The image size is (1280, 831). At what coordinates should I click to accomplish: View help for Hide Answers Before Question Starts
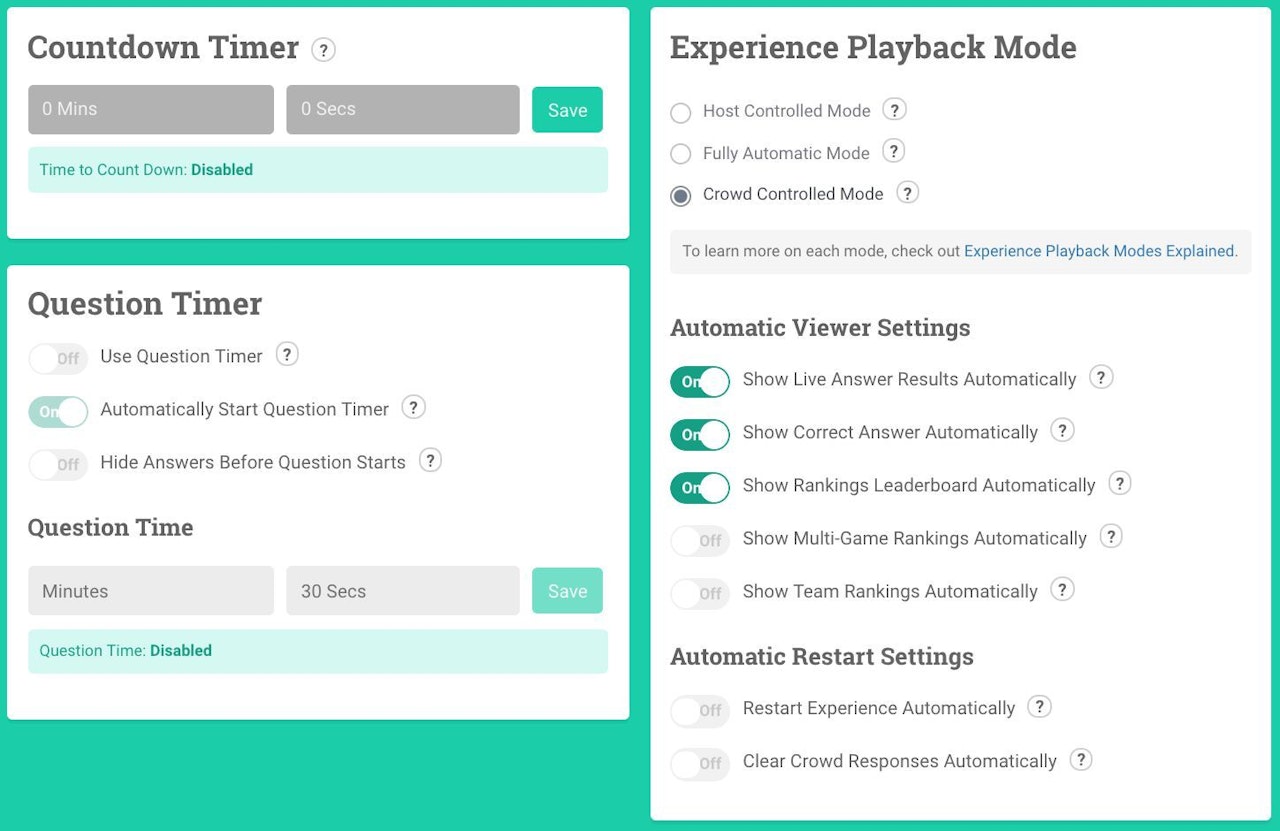[x=430, y=460]
